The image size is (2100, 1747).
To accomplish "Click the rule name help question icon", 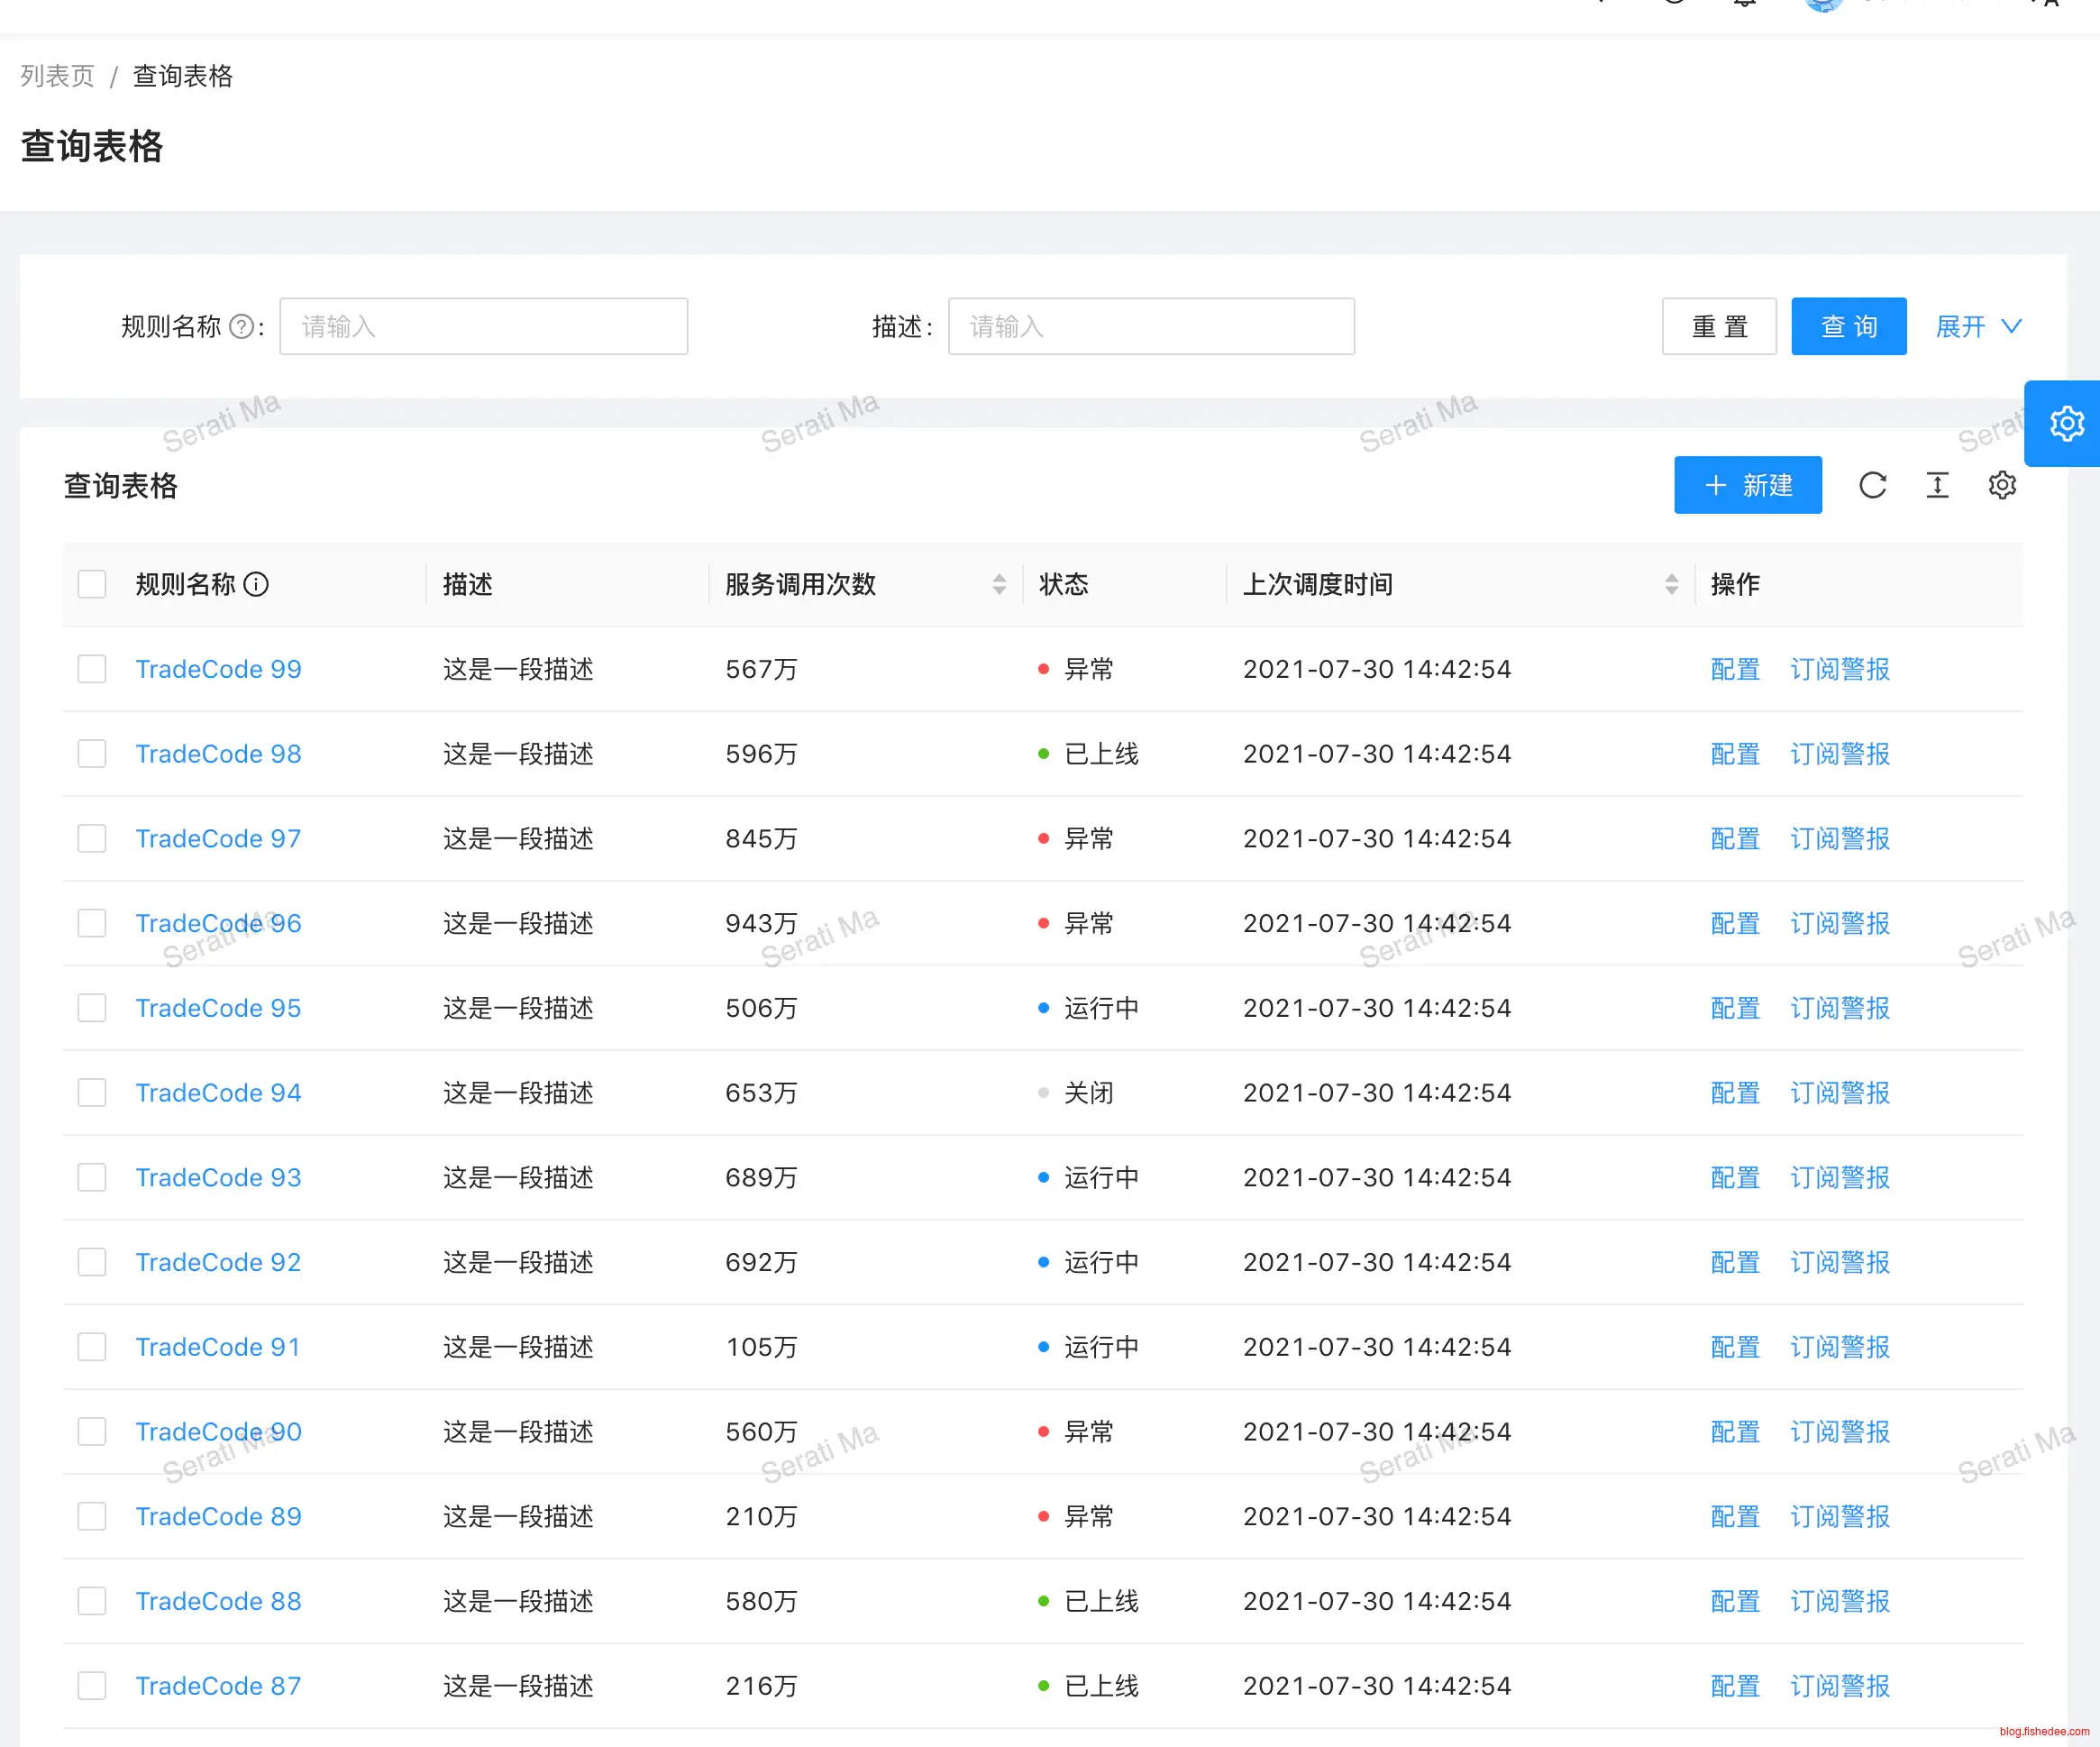I will [x=241, y=327].
